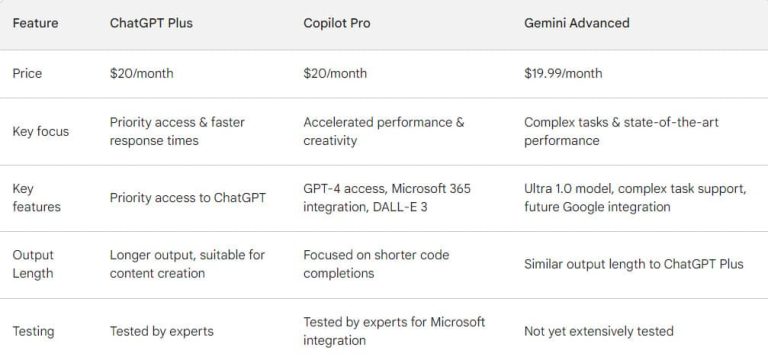
Task: Click the Feature column header
Action: coord(35,23)
